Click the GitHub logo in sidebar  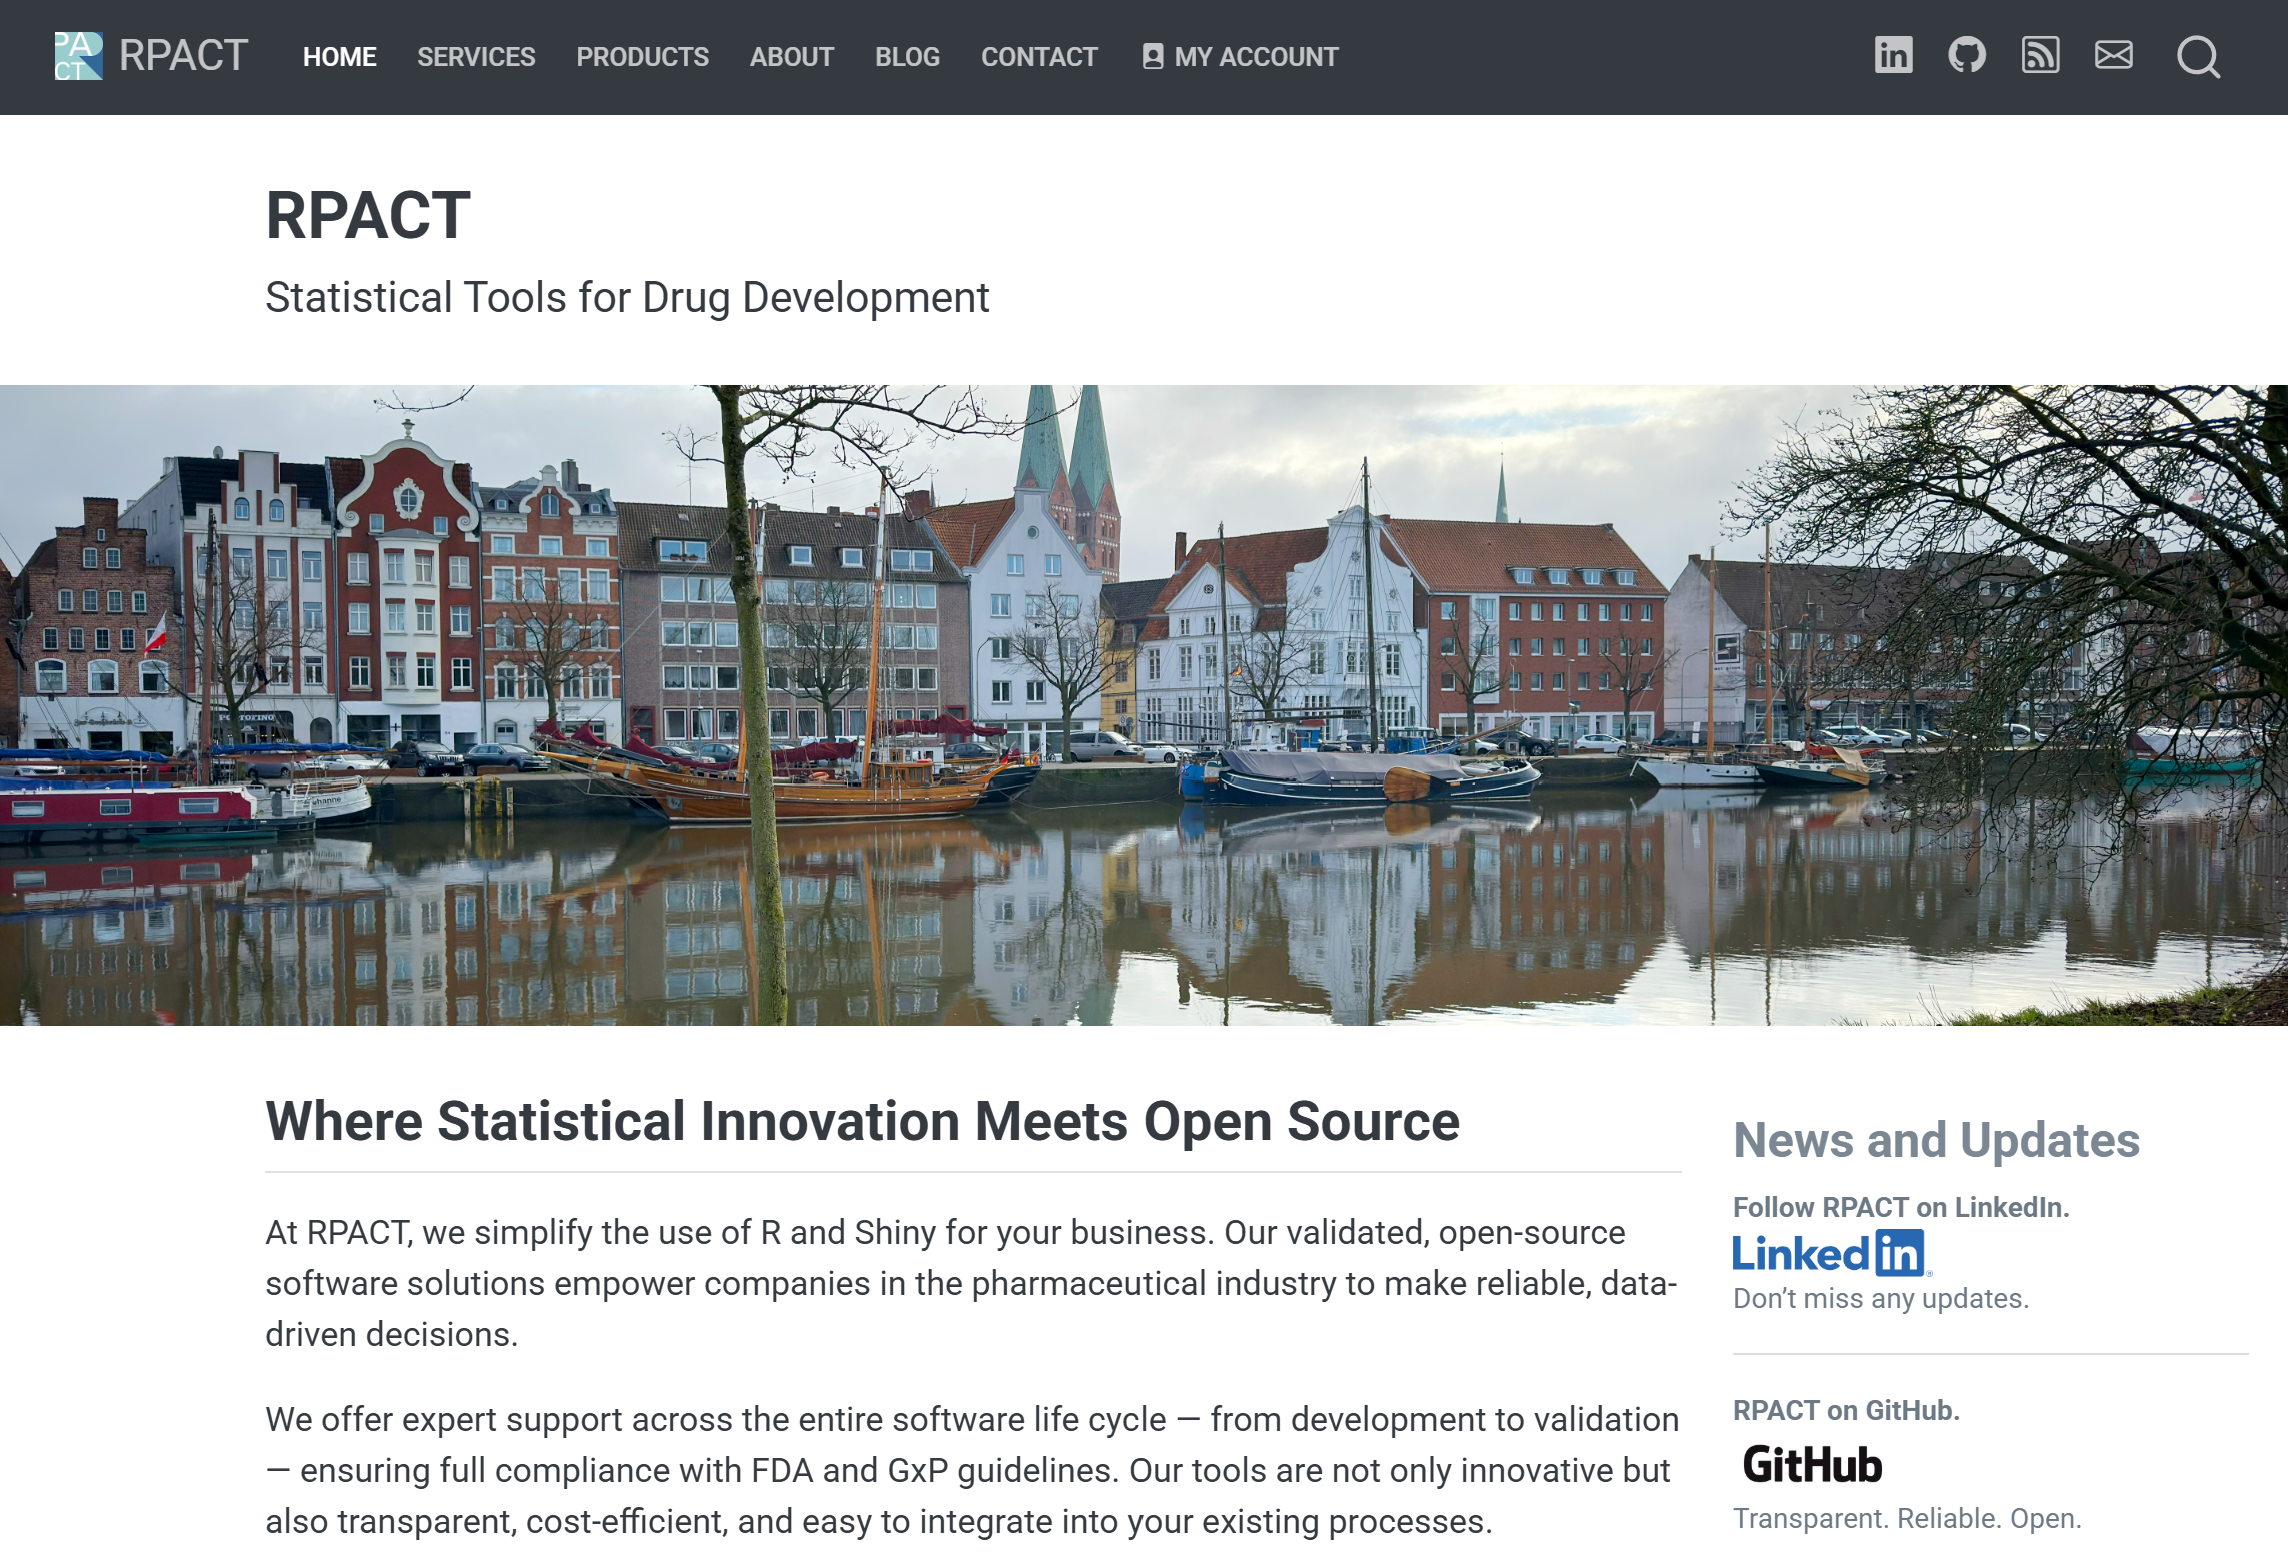1812,1465
